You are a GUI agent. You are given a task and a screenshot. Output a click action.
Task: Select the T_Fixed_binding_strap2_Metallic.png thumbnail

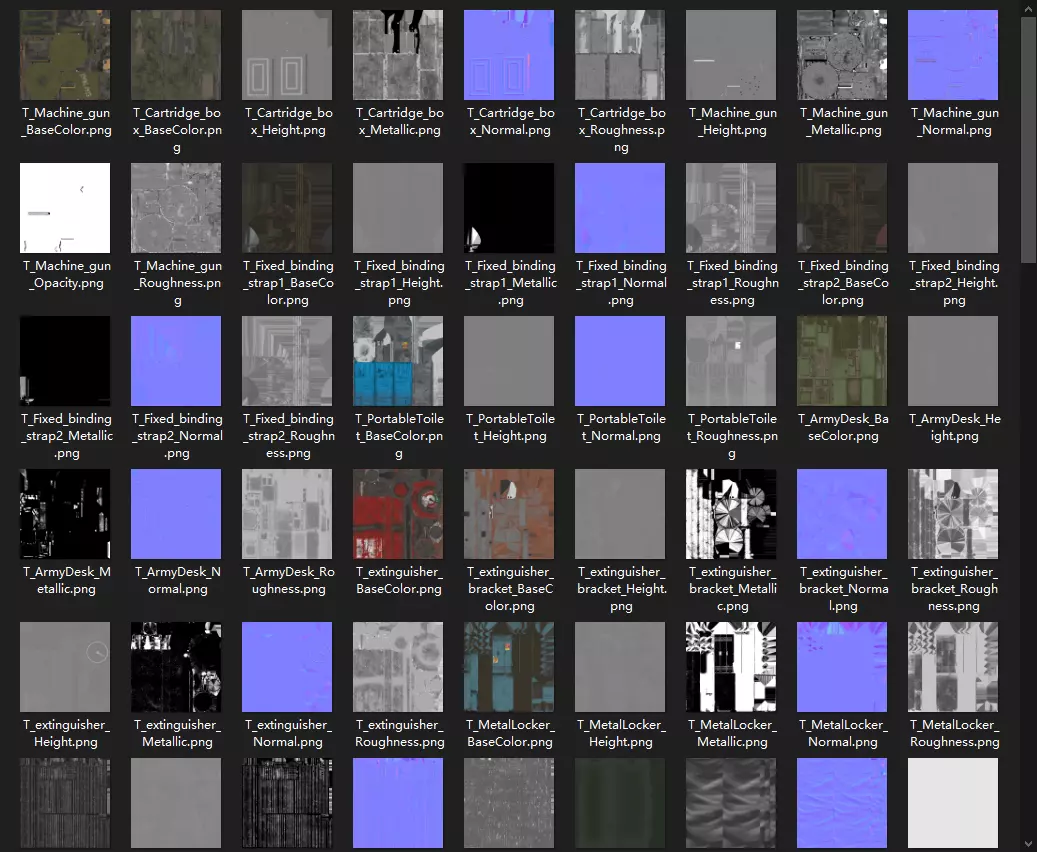(65, 361)
